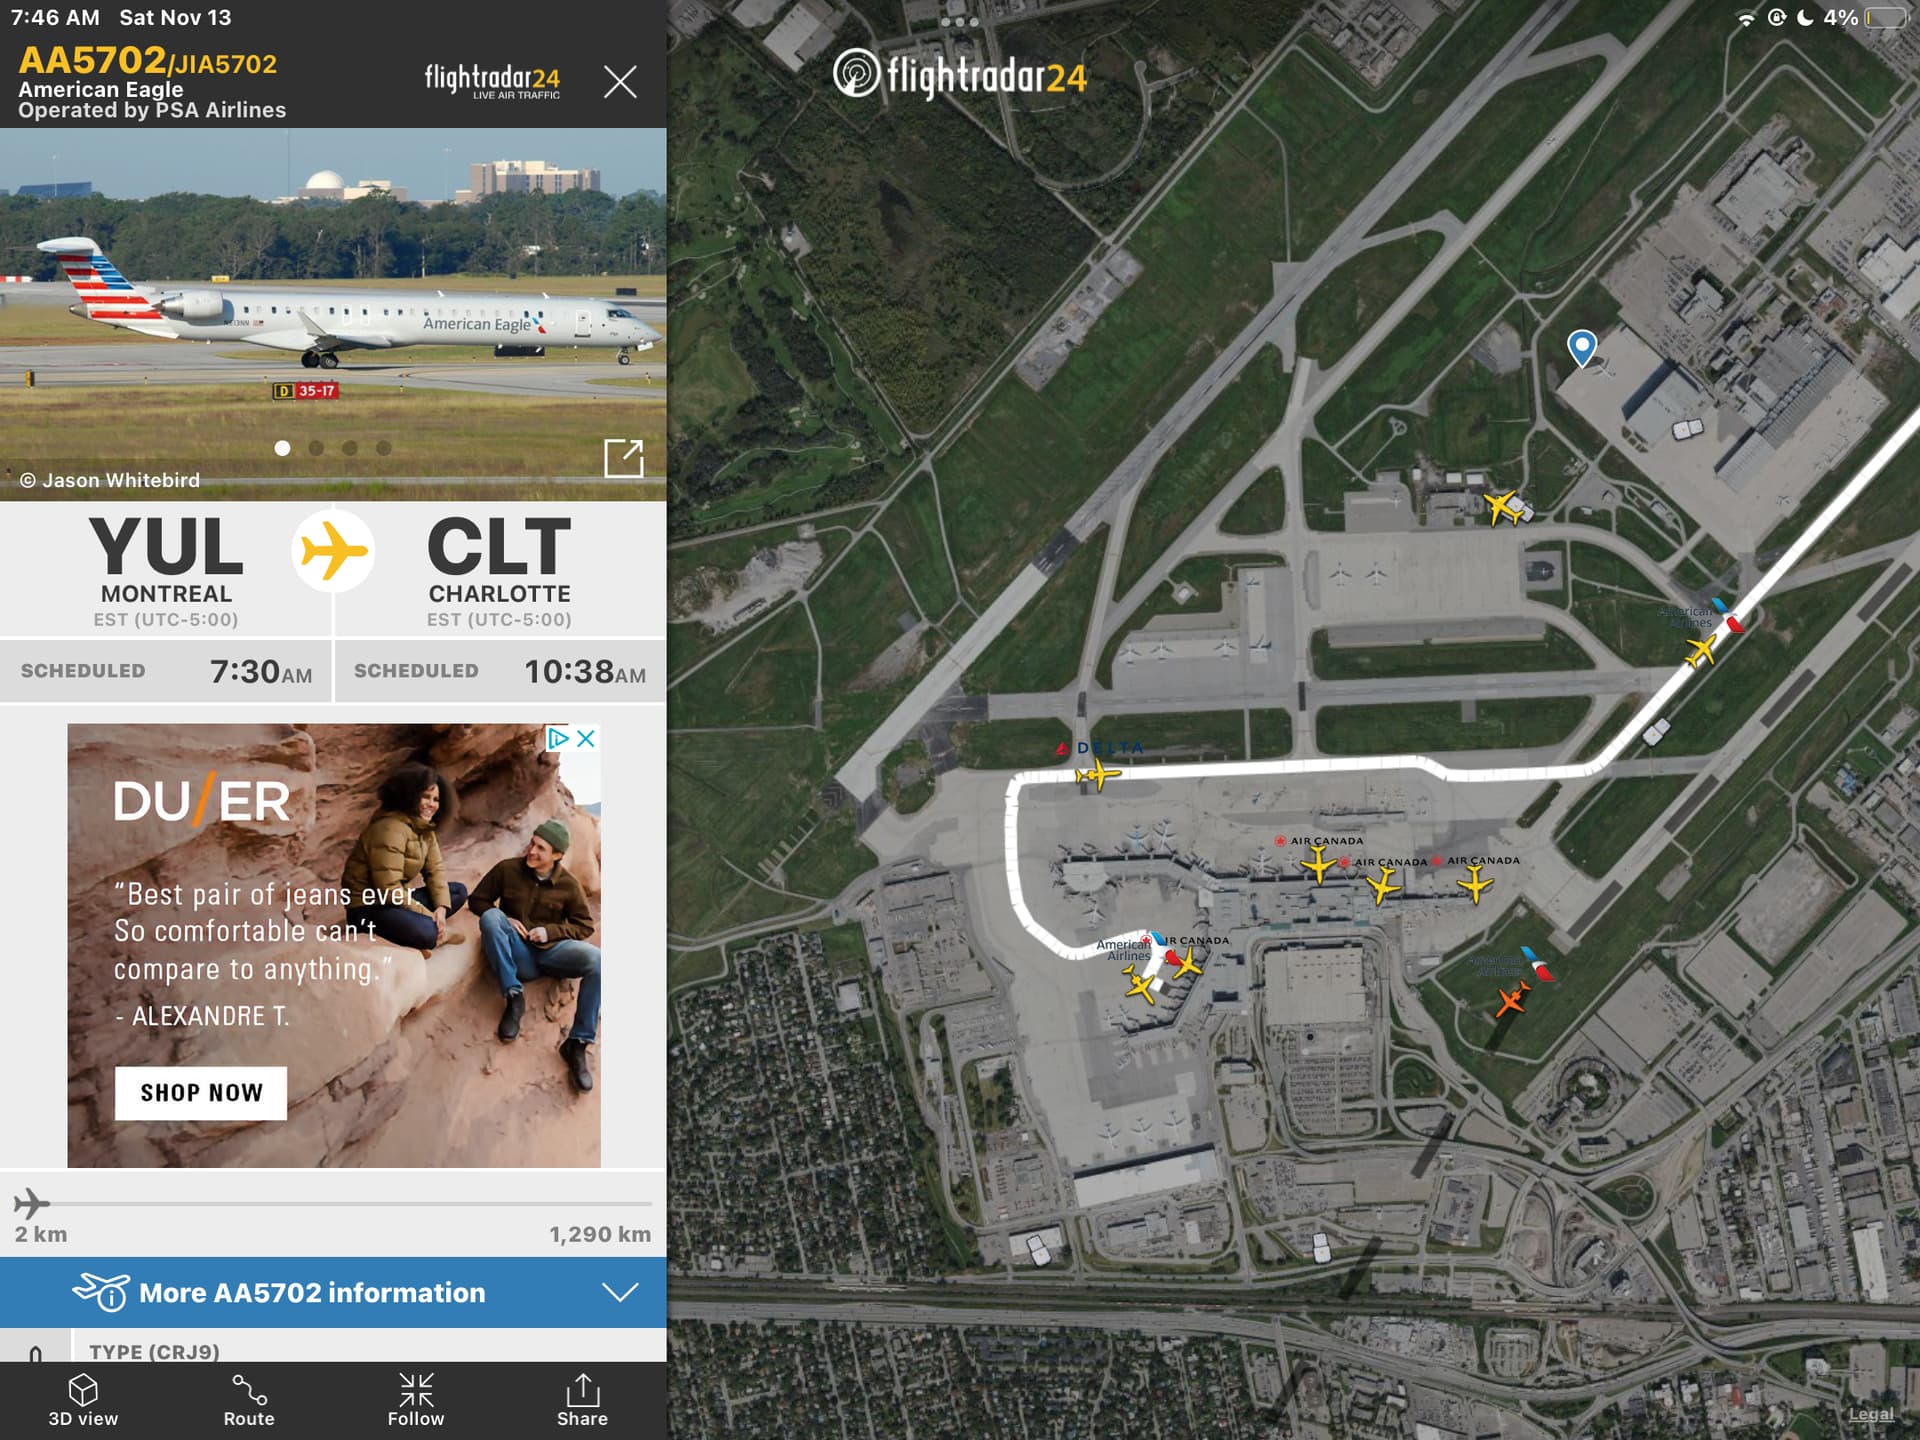Click SHOP NOW in the ad
1920x1440 pixels.
point(201,1093)
